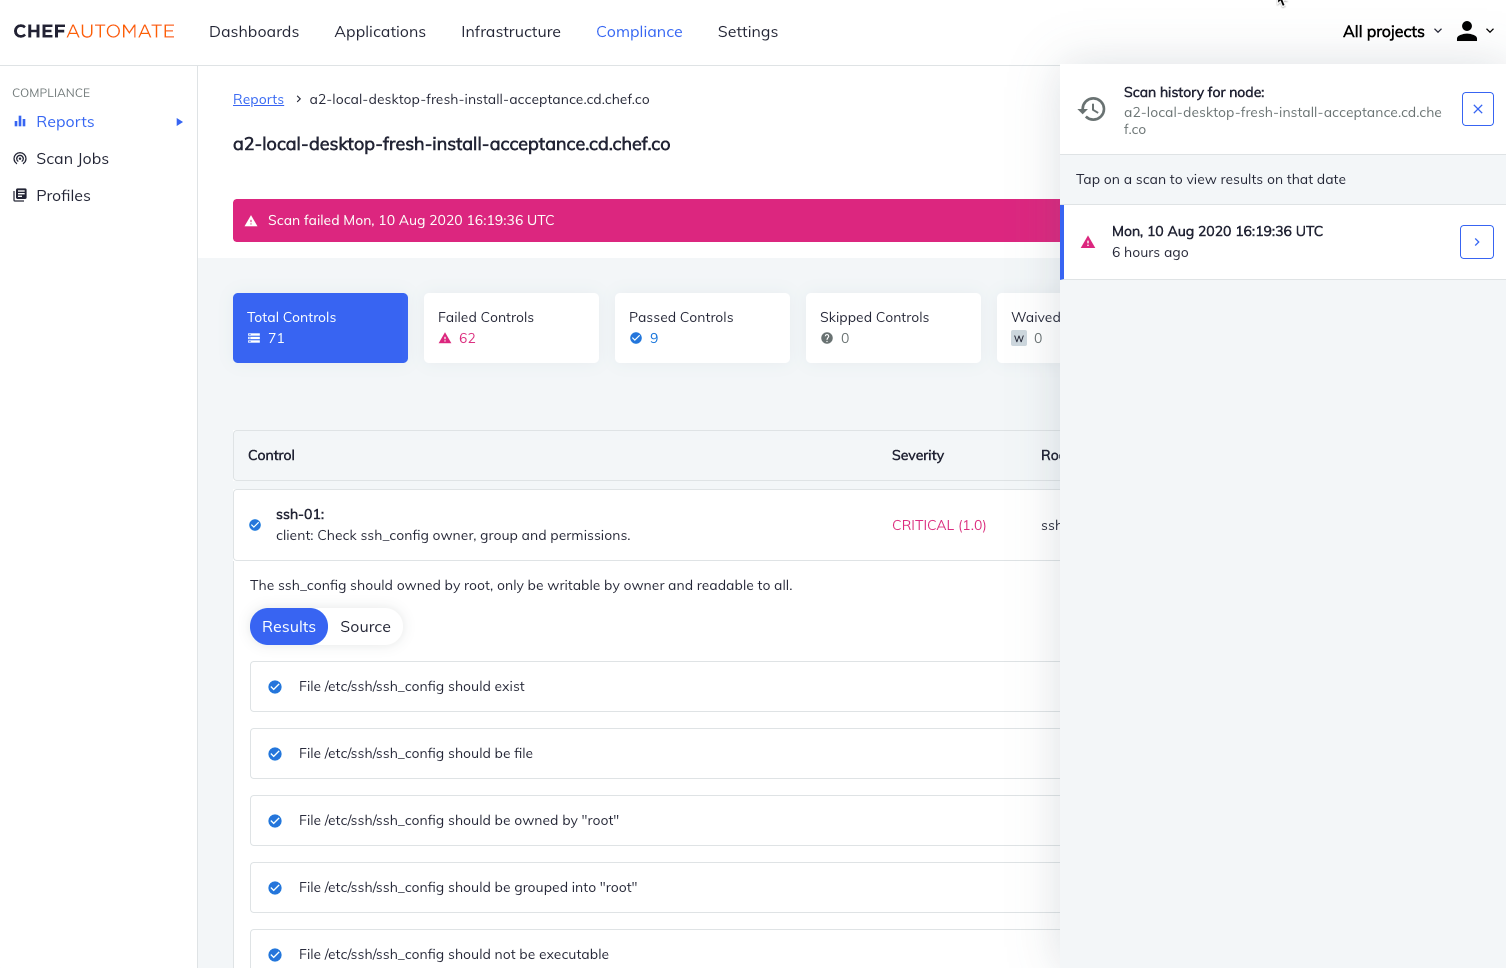The height and width of the screenshot is (968, 1506).
Task: Close the scan history panel
Action: pyautogui.click(x=1477, y=109)
